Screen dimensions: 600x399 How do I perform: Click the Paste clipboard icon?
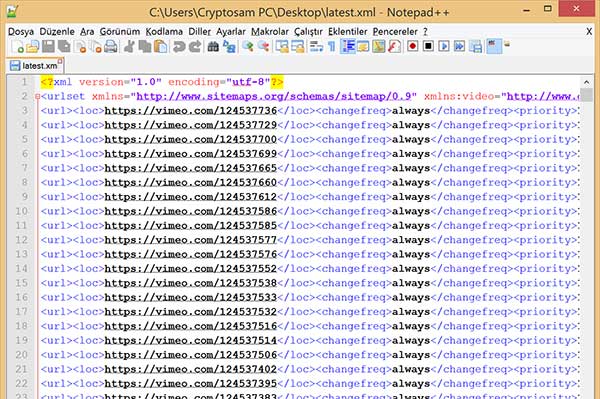tap(161, 46)
